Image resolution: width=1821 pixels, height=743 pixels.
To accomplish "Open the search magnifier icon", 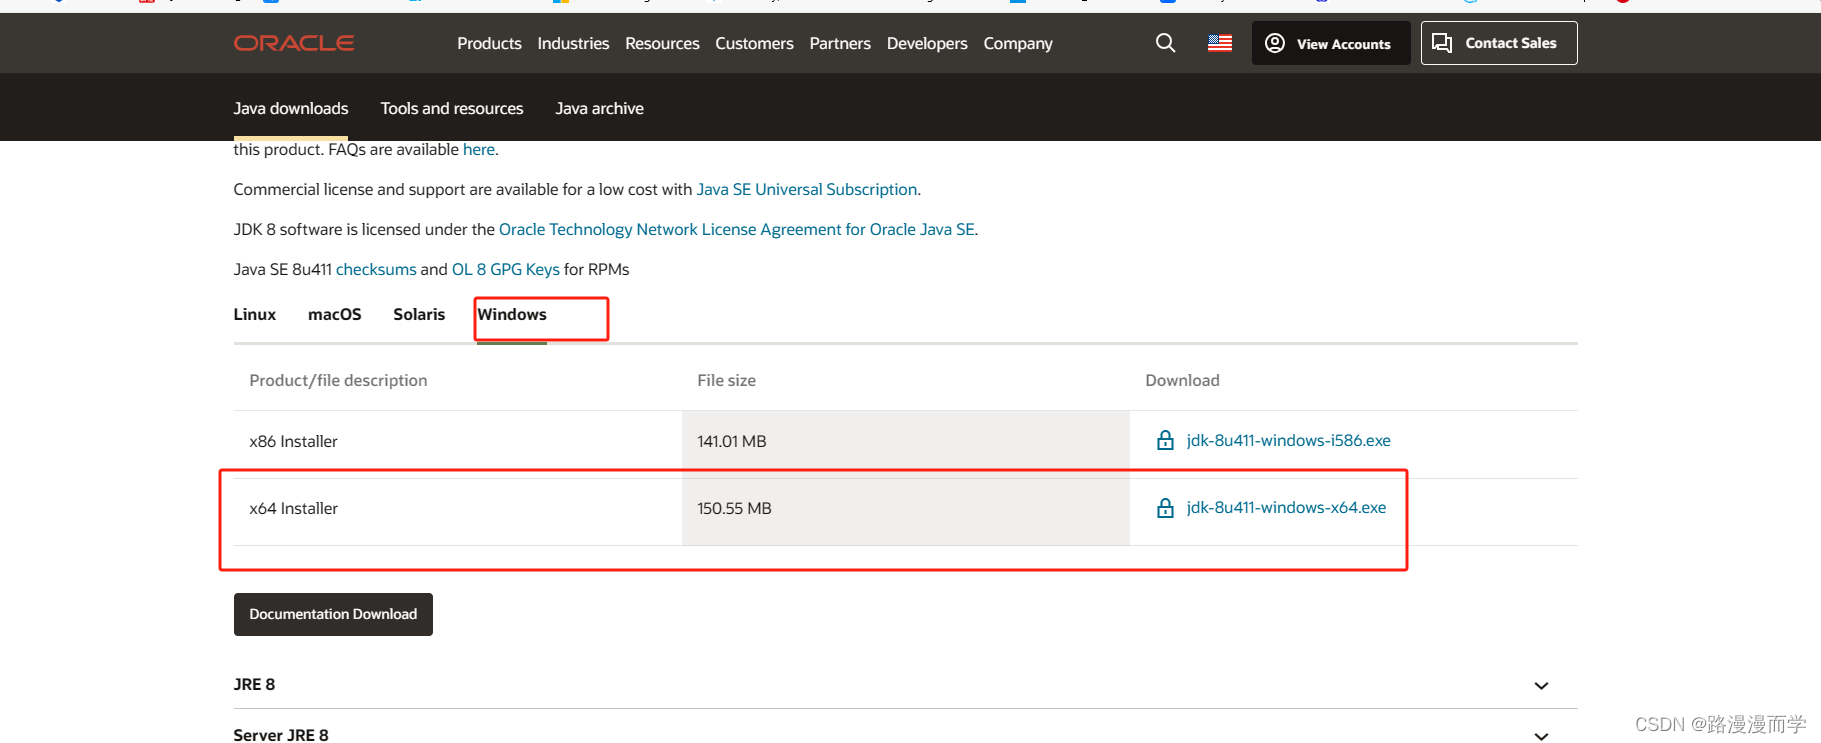I will pos(1165,43).
